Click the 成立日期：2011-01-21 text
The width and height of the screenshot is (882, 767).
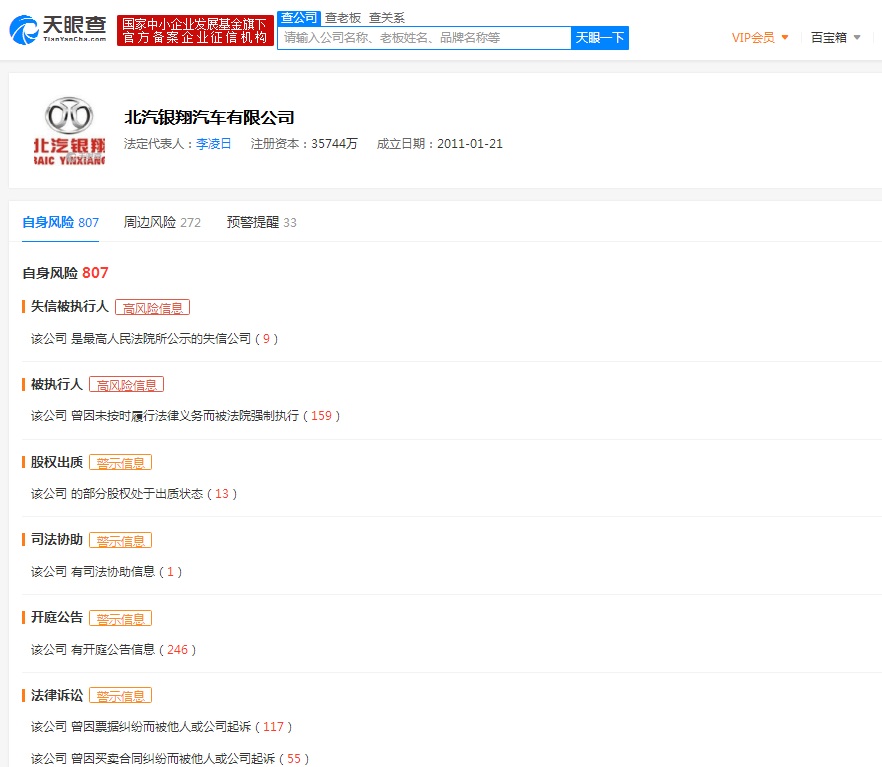(439, 144)
